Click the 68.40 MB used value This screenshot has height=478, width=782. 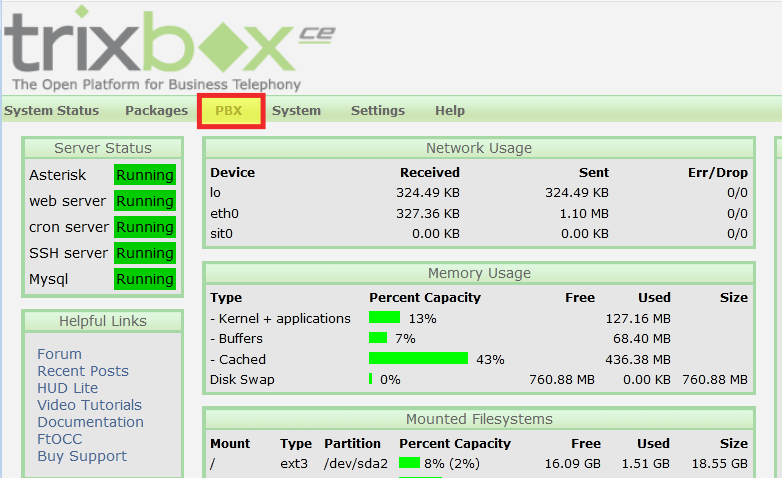click(x=642, y=338)
